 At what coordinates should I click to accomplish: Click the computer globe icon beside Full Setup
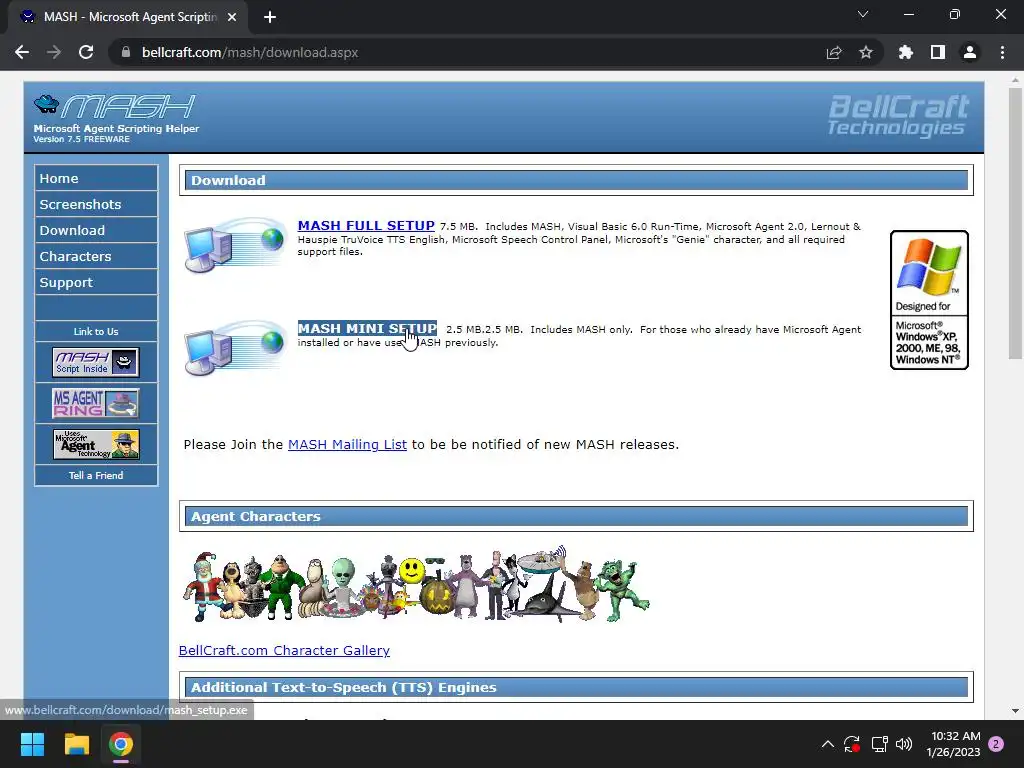[x=236, y=245]
